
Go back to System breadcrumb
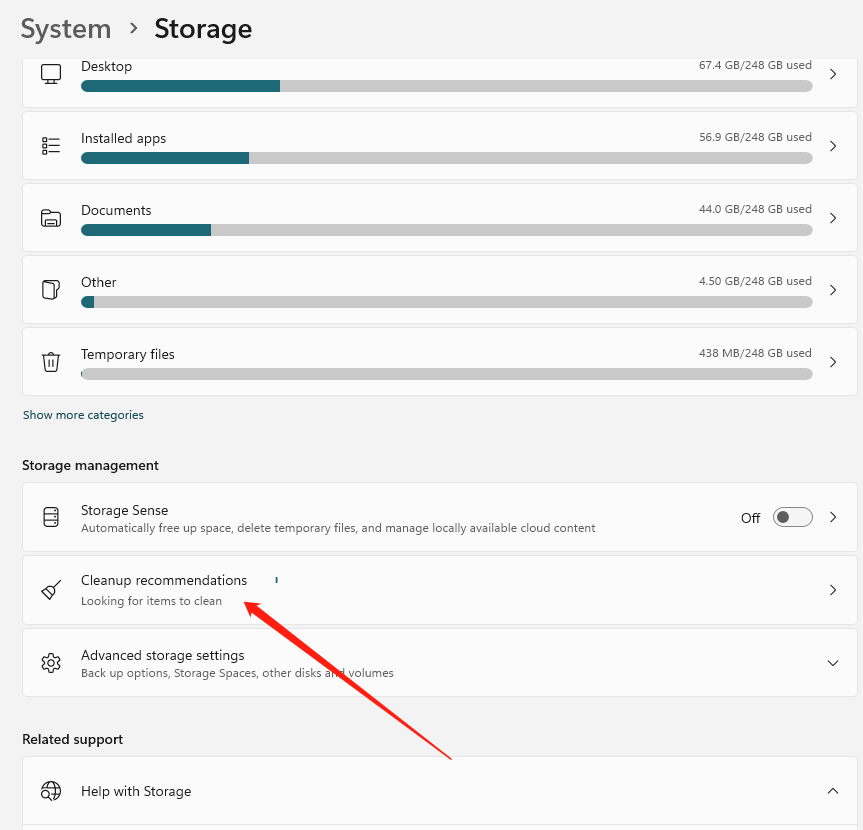pyautogui.click(x=66, y=29)
